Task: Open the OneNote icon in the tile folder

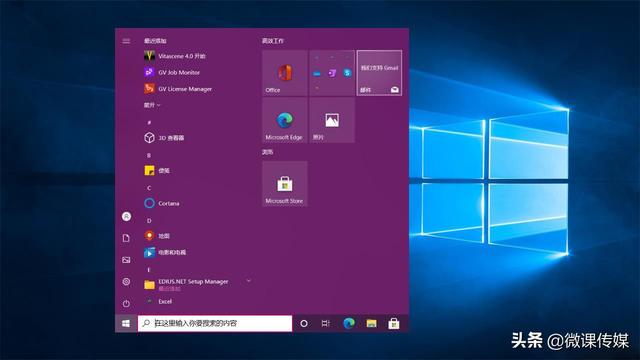Action: coord(332,73)
